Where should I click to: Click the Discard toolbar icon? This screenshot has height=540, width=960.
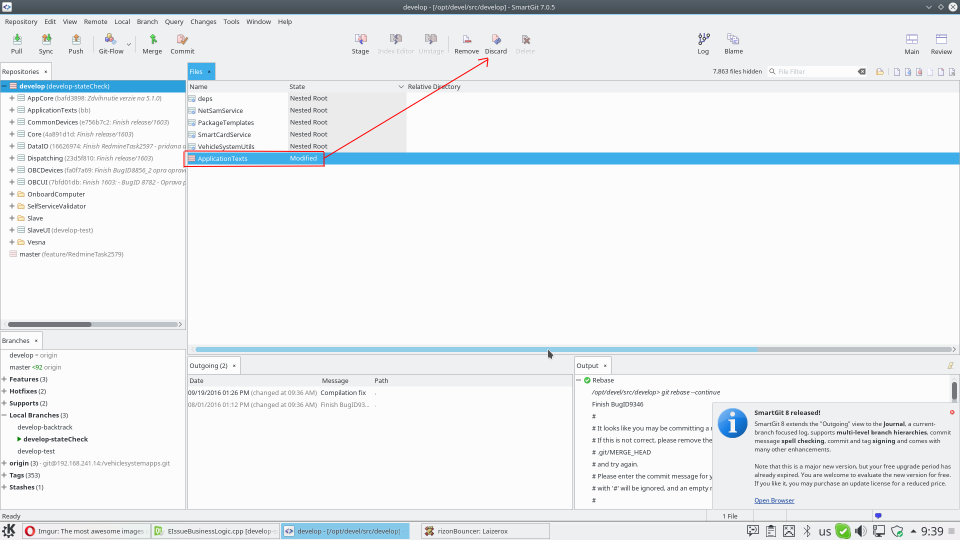[x=496, y=43]
